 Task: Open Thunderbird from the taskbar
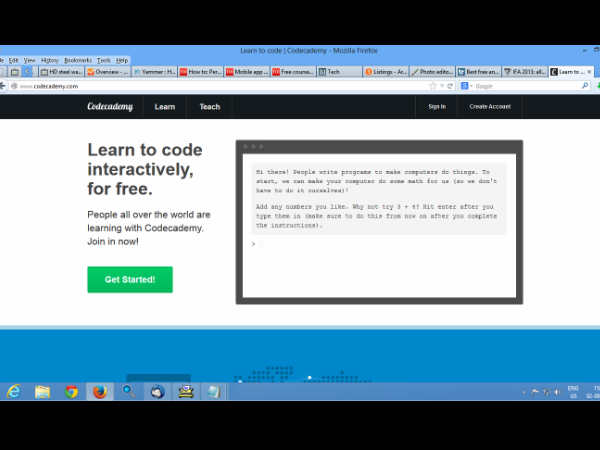point(157,391)
